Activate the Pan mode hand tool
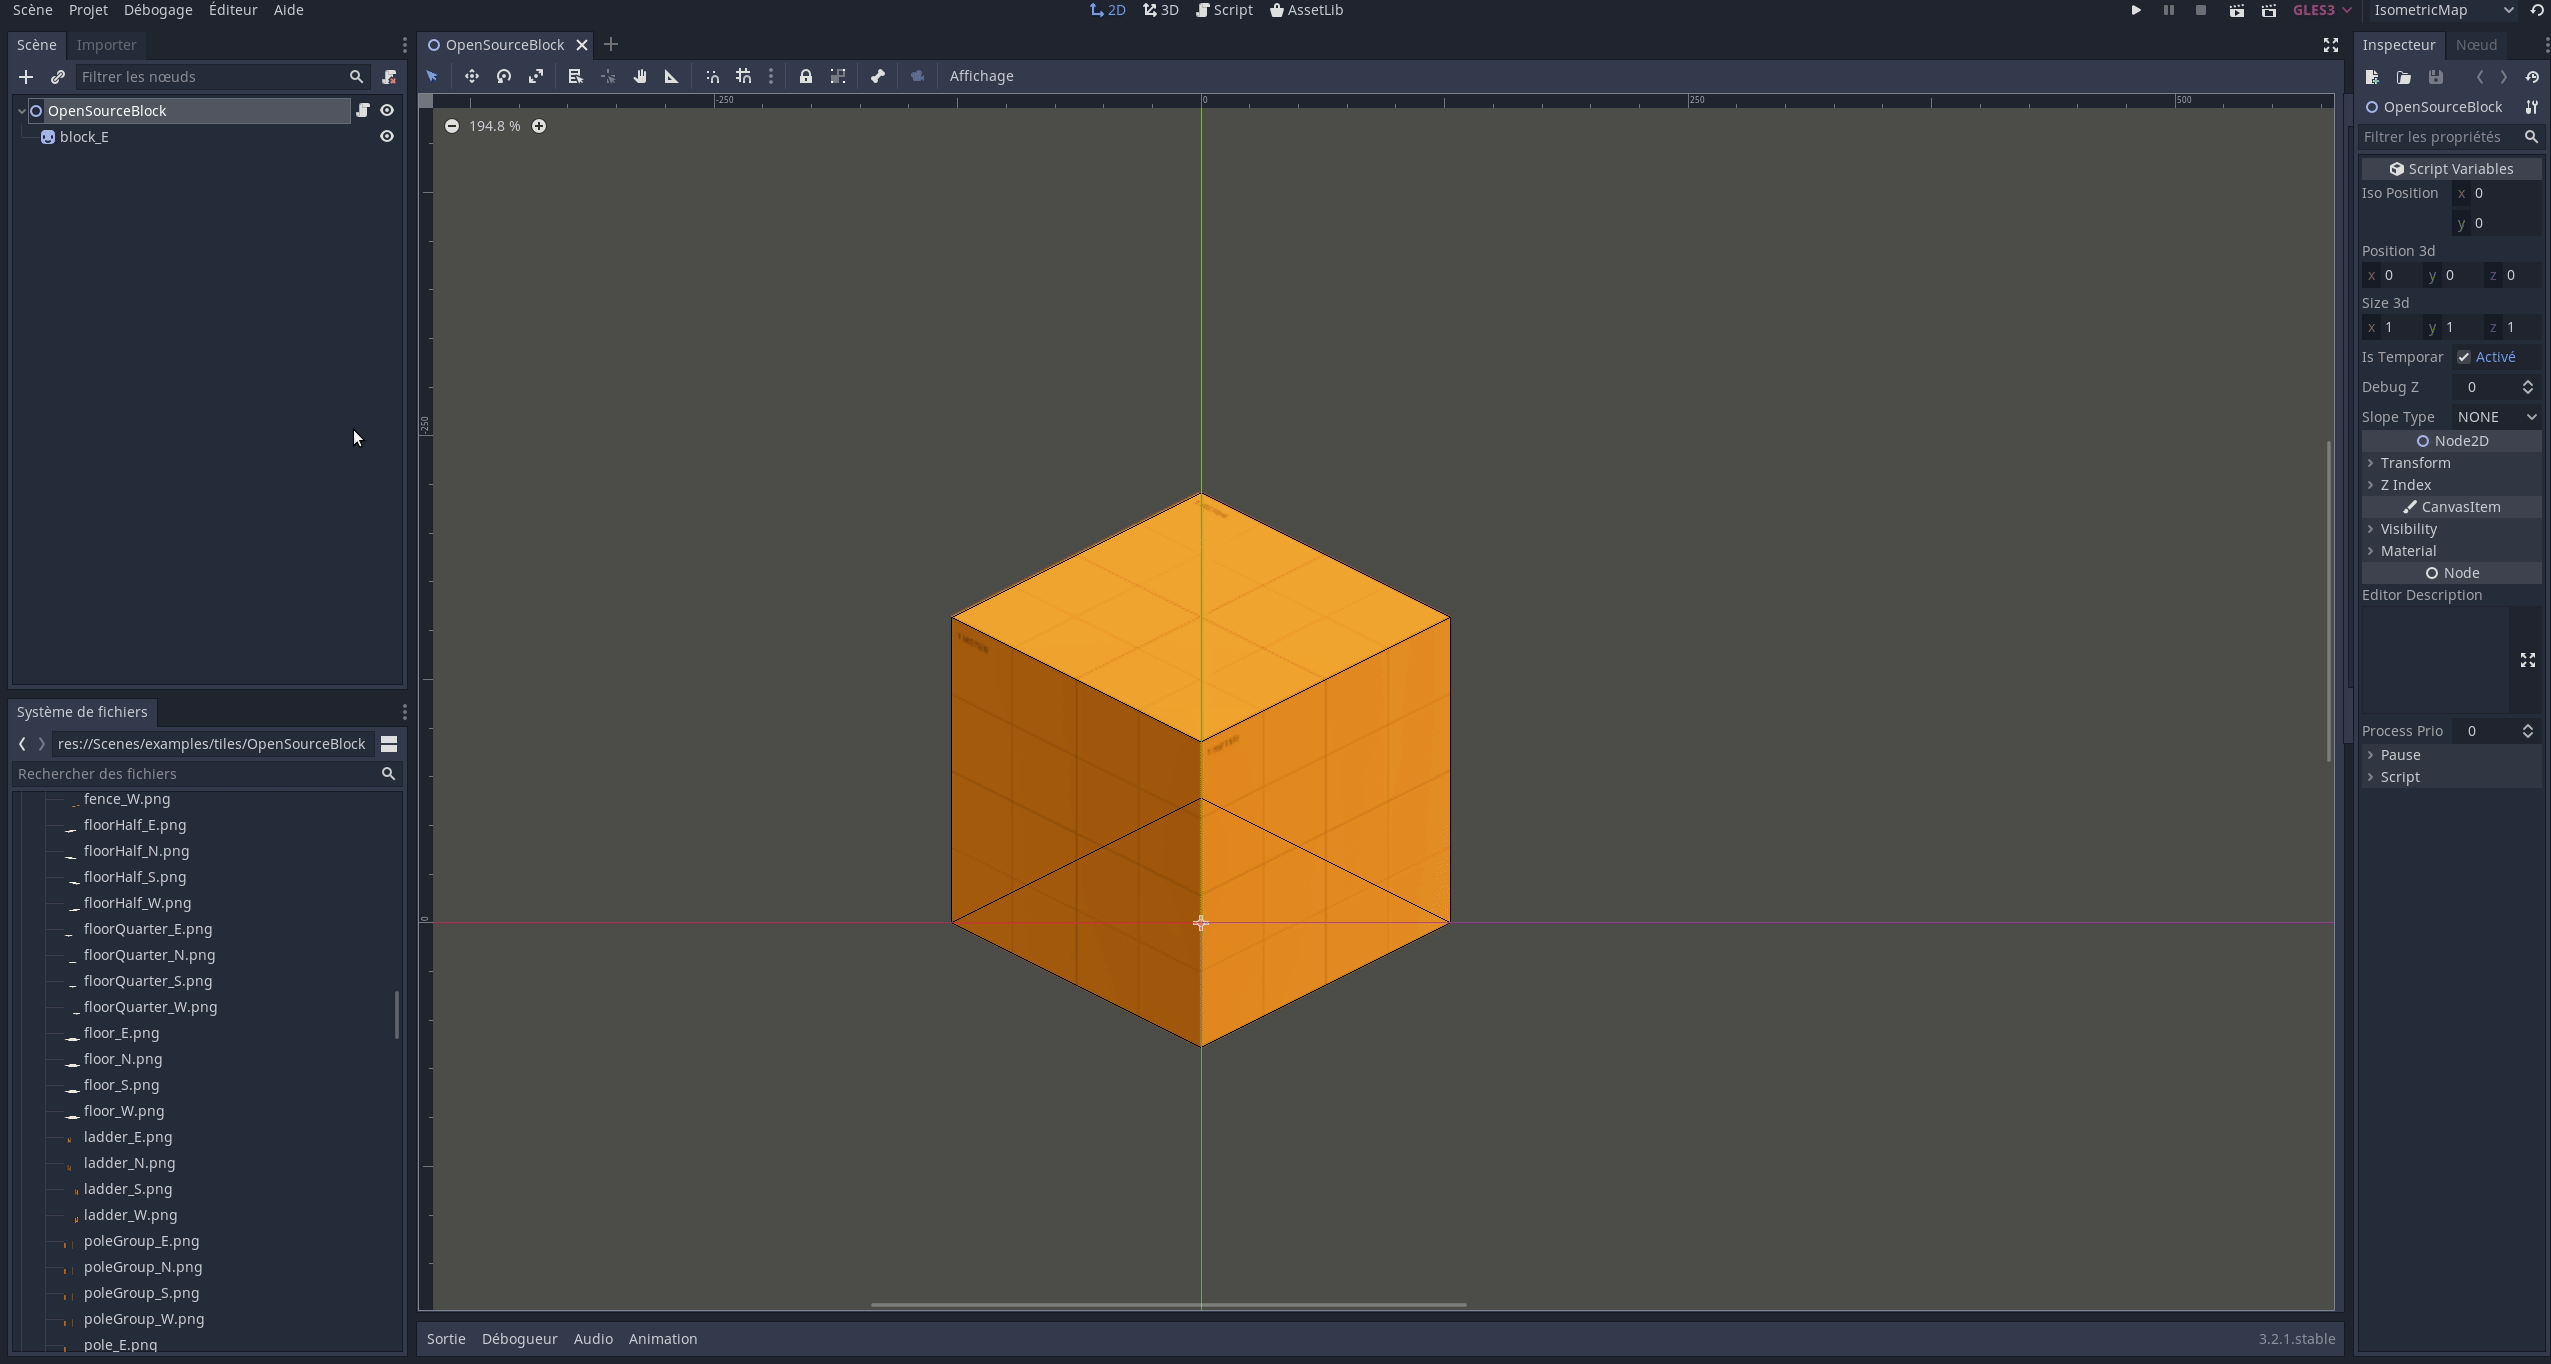2551x1364 pixels. (640, 76)
